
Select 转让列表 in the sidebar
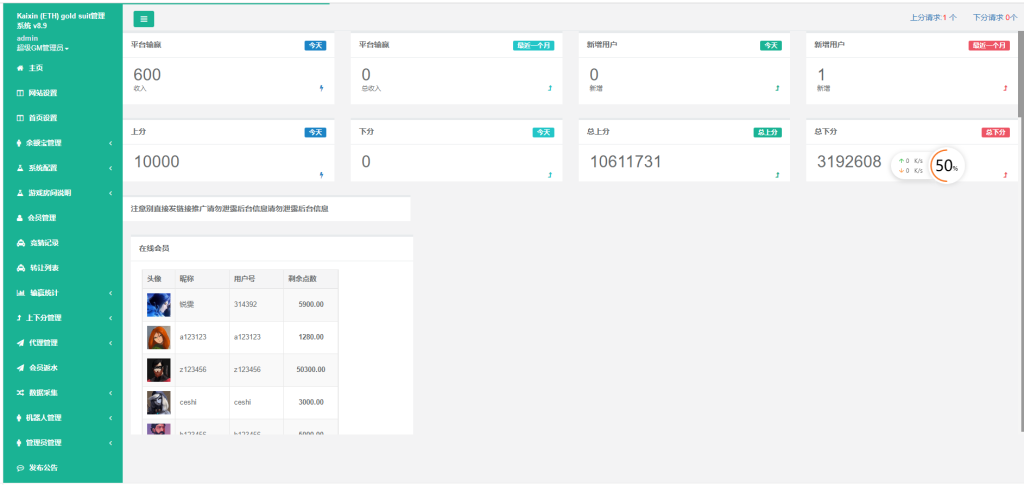[43, 268]
